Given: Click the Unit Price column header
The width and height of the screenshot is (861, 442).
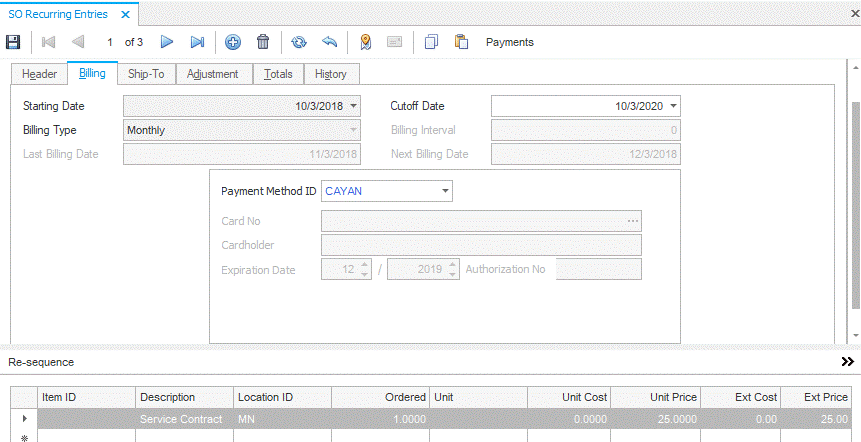Looking at the screenshot, I should [x=656, y=397].
